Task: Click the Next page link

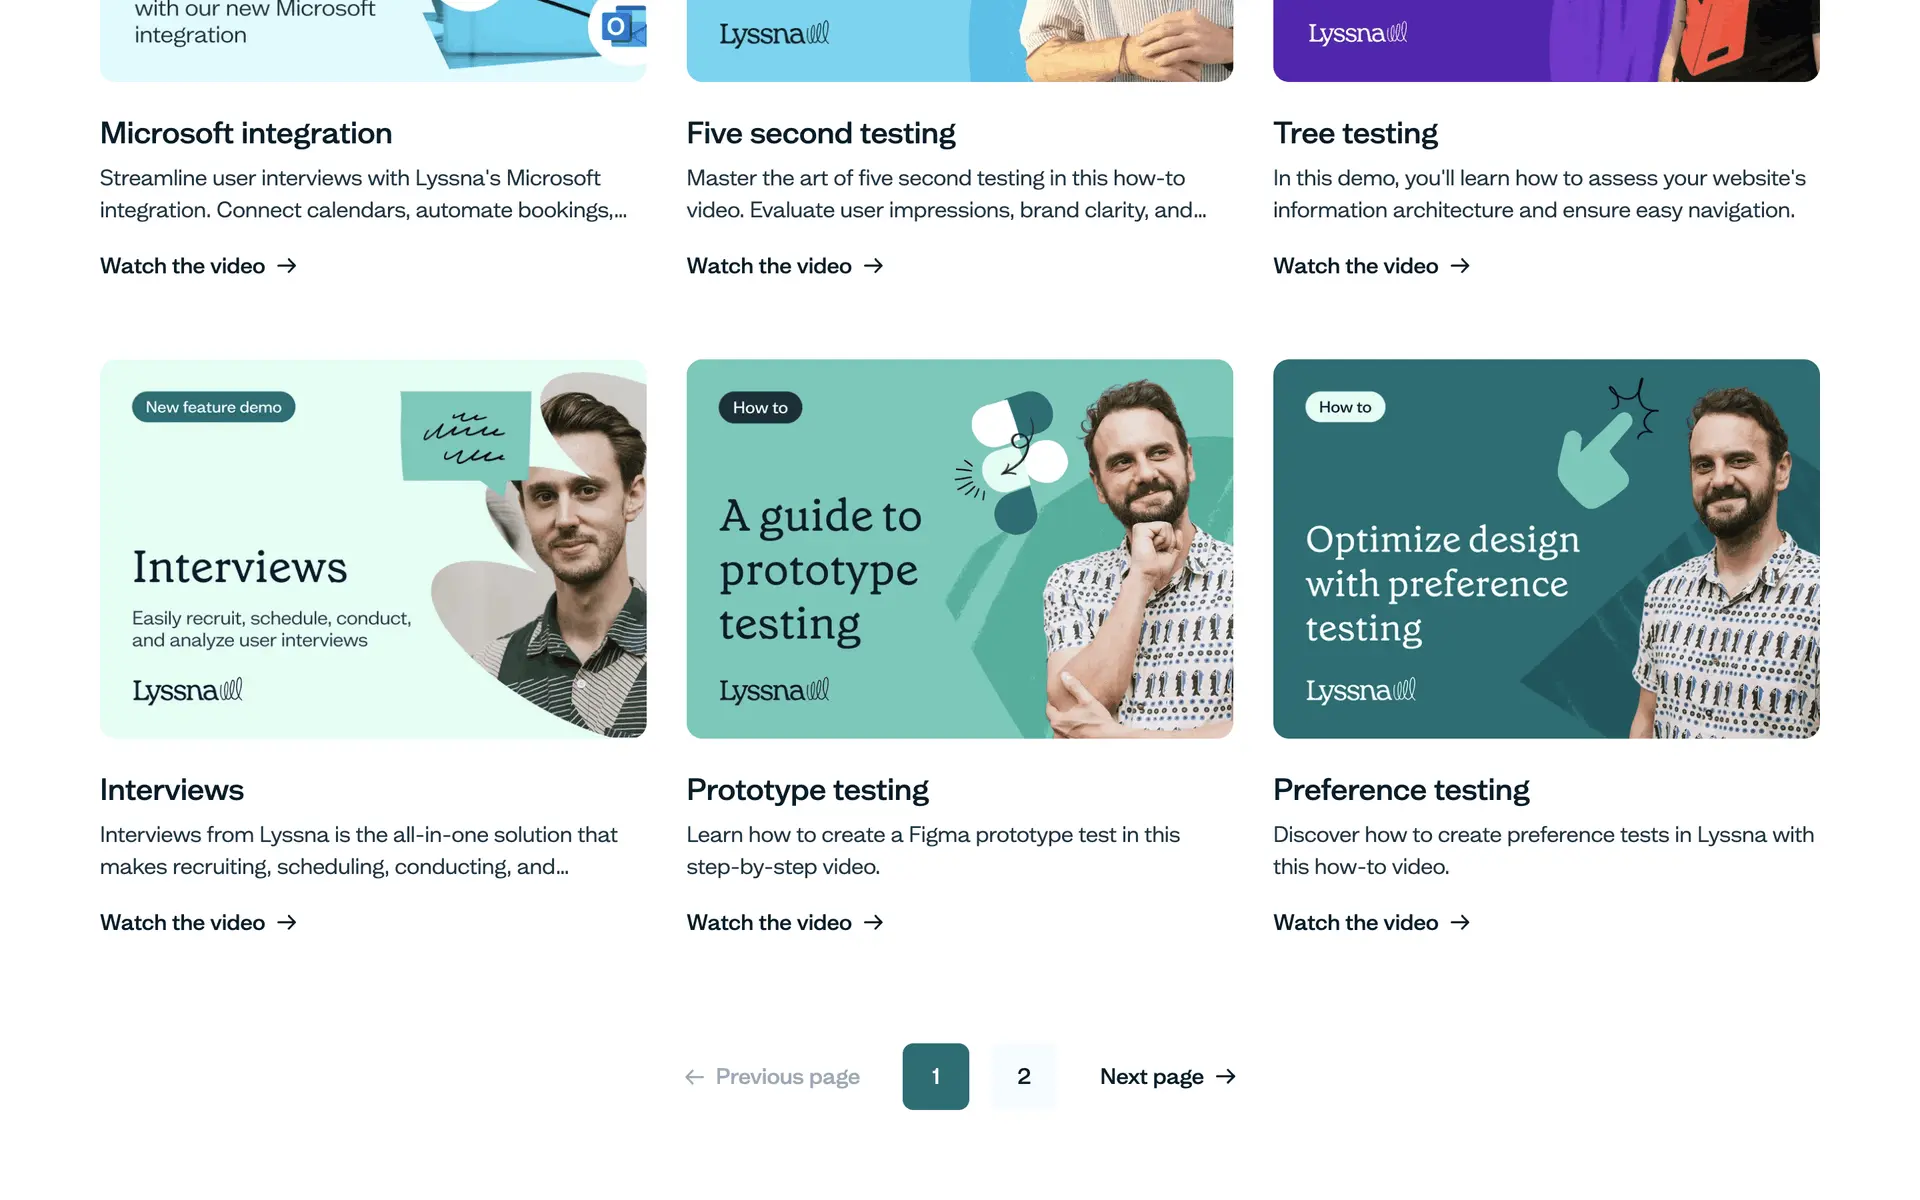Action: (1168, 1077)
